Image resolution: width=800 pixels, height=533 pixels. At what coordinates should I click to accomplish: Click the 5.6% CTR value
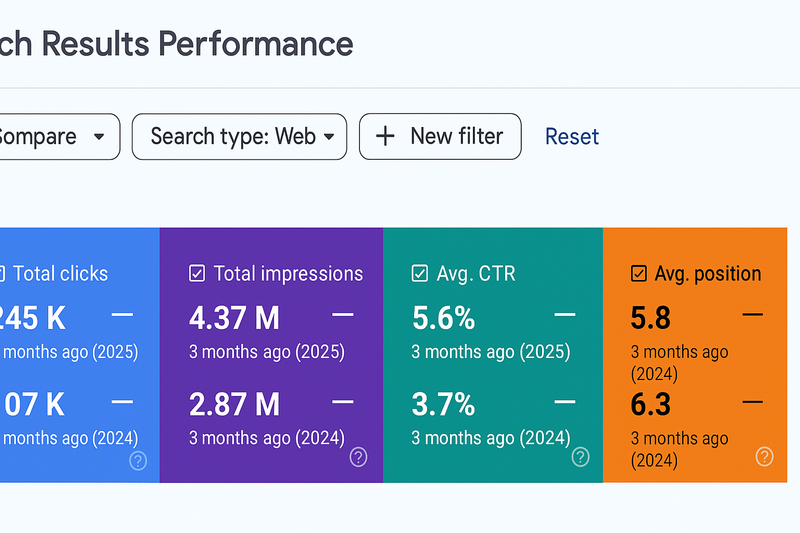point(443,318)
